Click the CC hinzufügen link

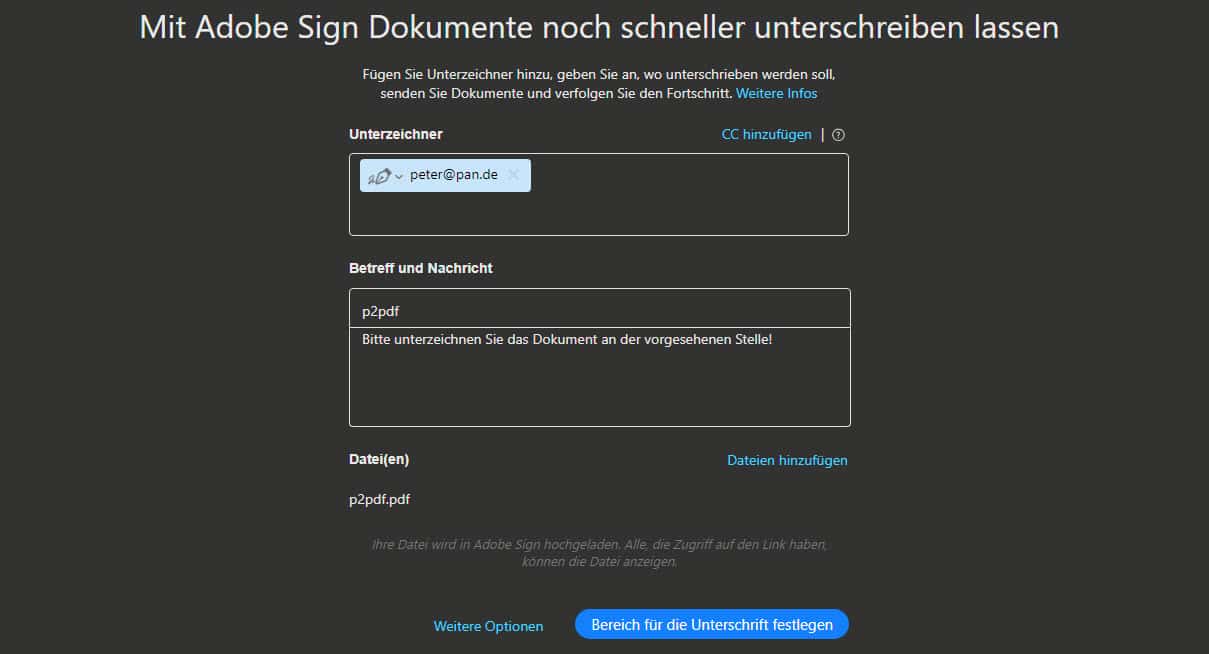(x=767, y=134)
